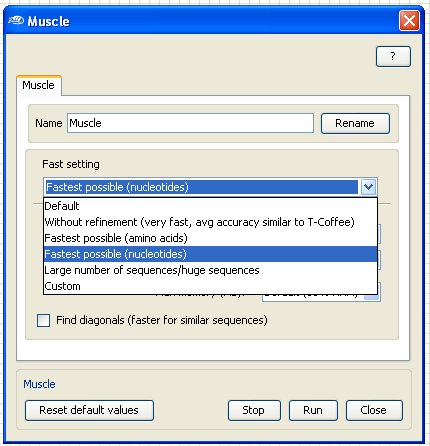Enable Find diagonals checkbox

(x=44, y=320)
